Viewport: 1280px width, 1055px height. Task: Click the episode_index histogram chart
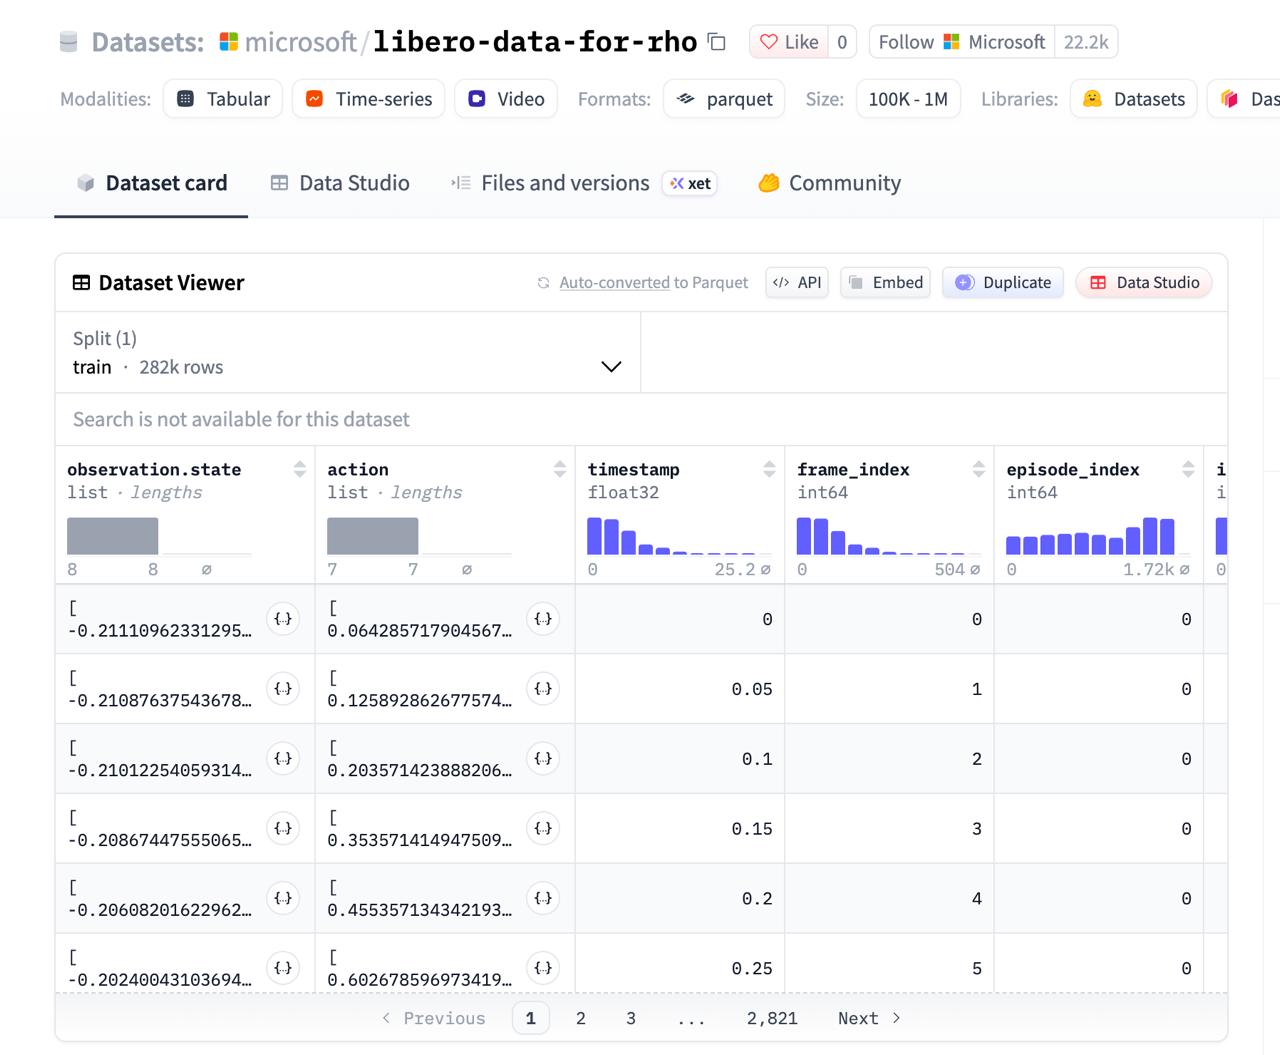coord(1098,536)
